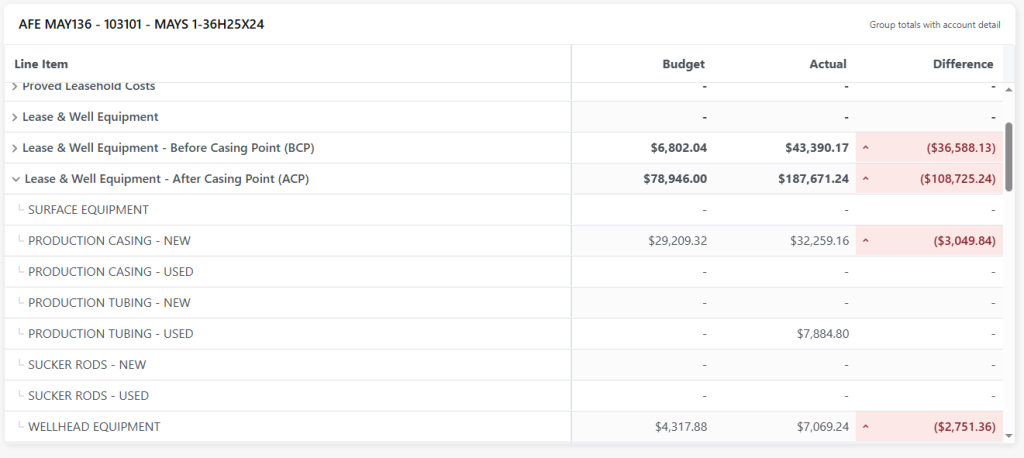Click the Group totals with account detail label
The image size is (1024, 458).
click(933, 25)
